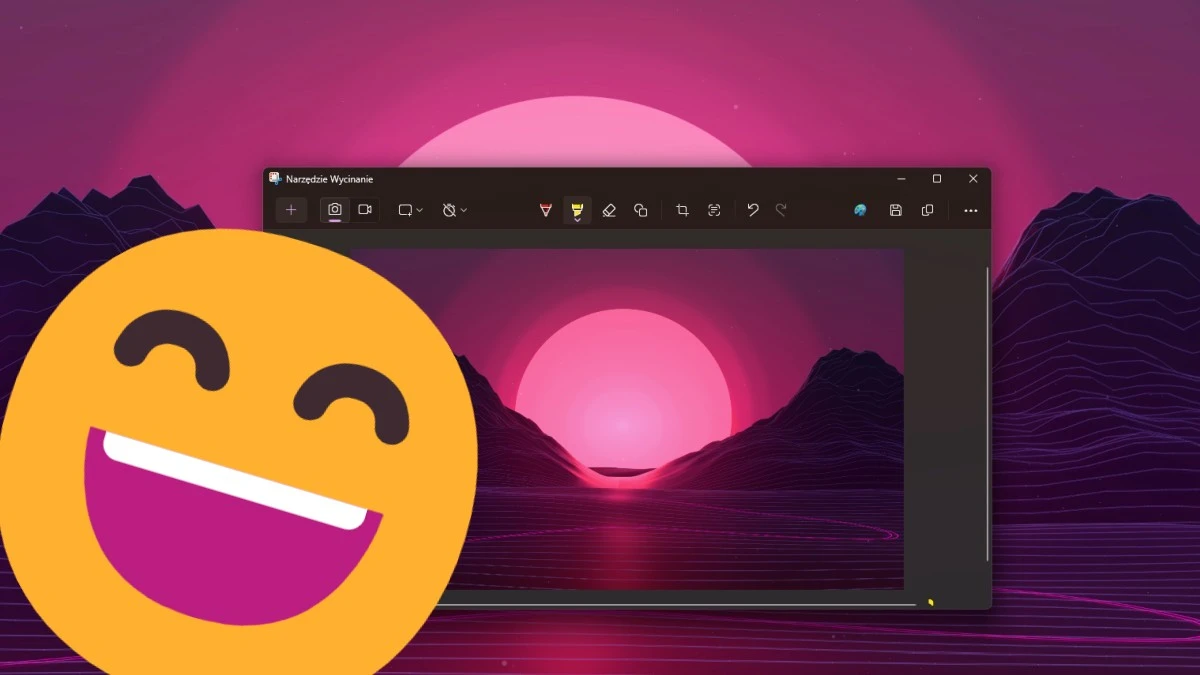Switch to screen recording mode
This screenshot has width=1200, height=675.
coord(365,210)
